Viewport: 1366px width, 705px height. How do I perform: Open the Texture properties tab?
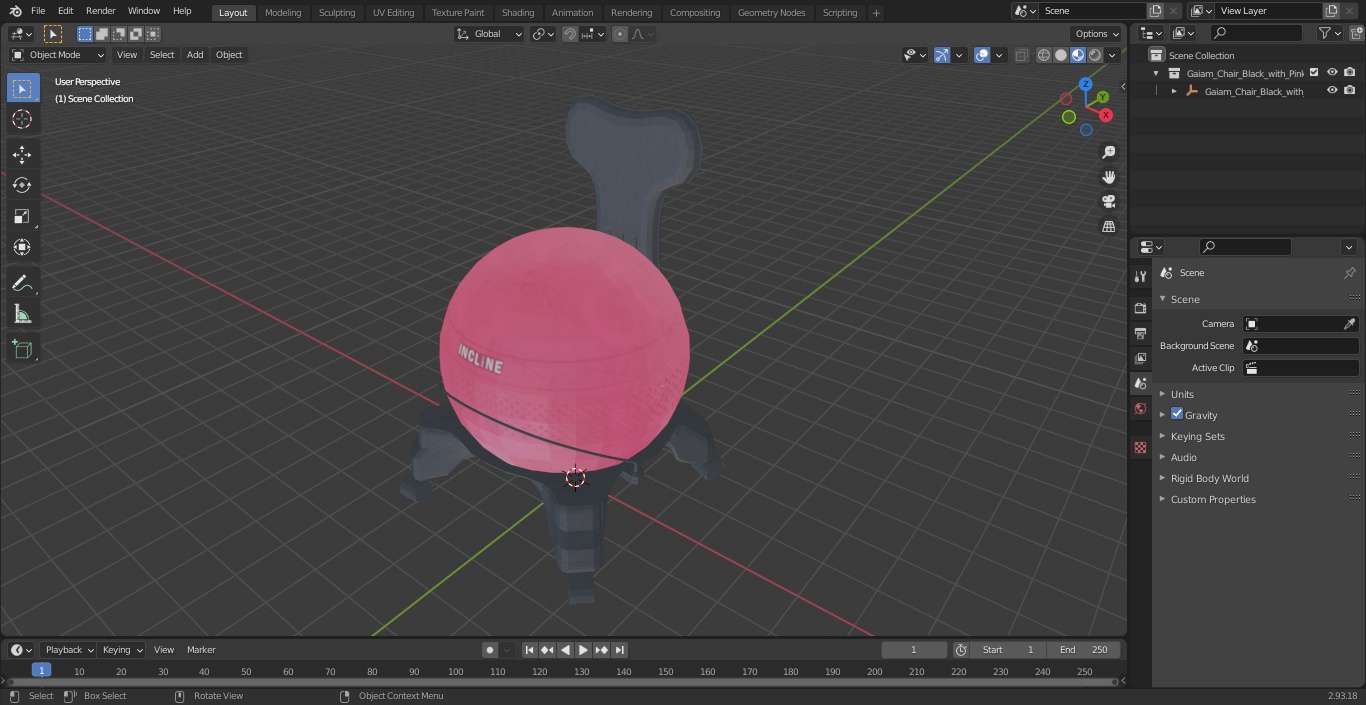point(1140,448)
